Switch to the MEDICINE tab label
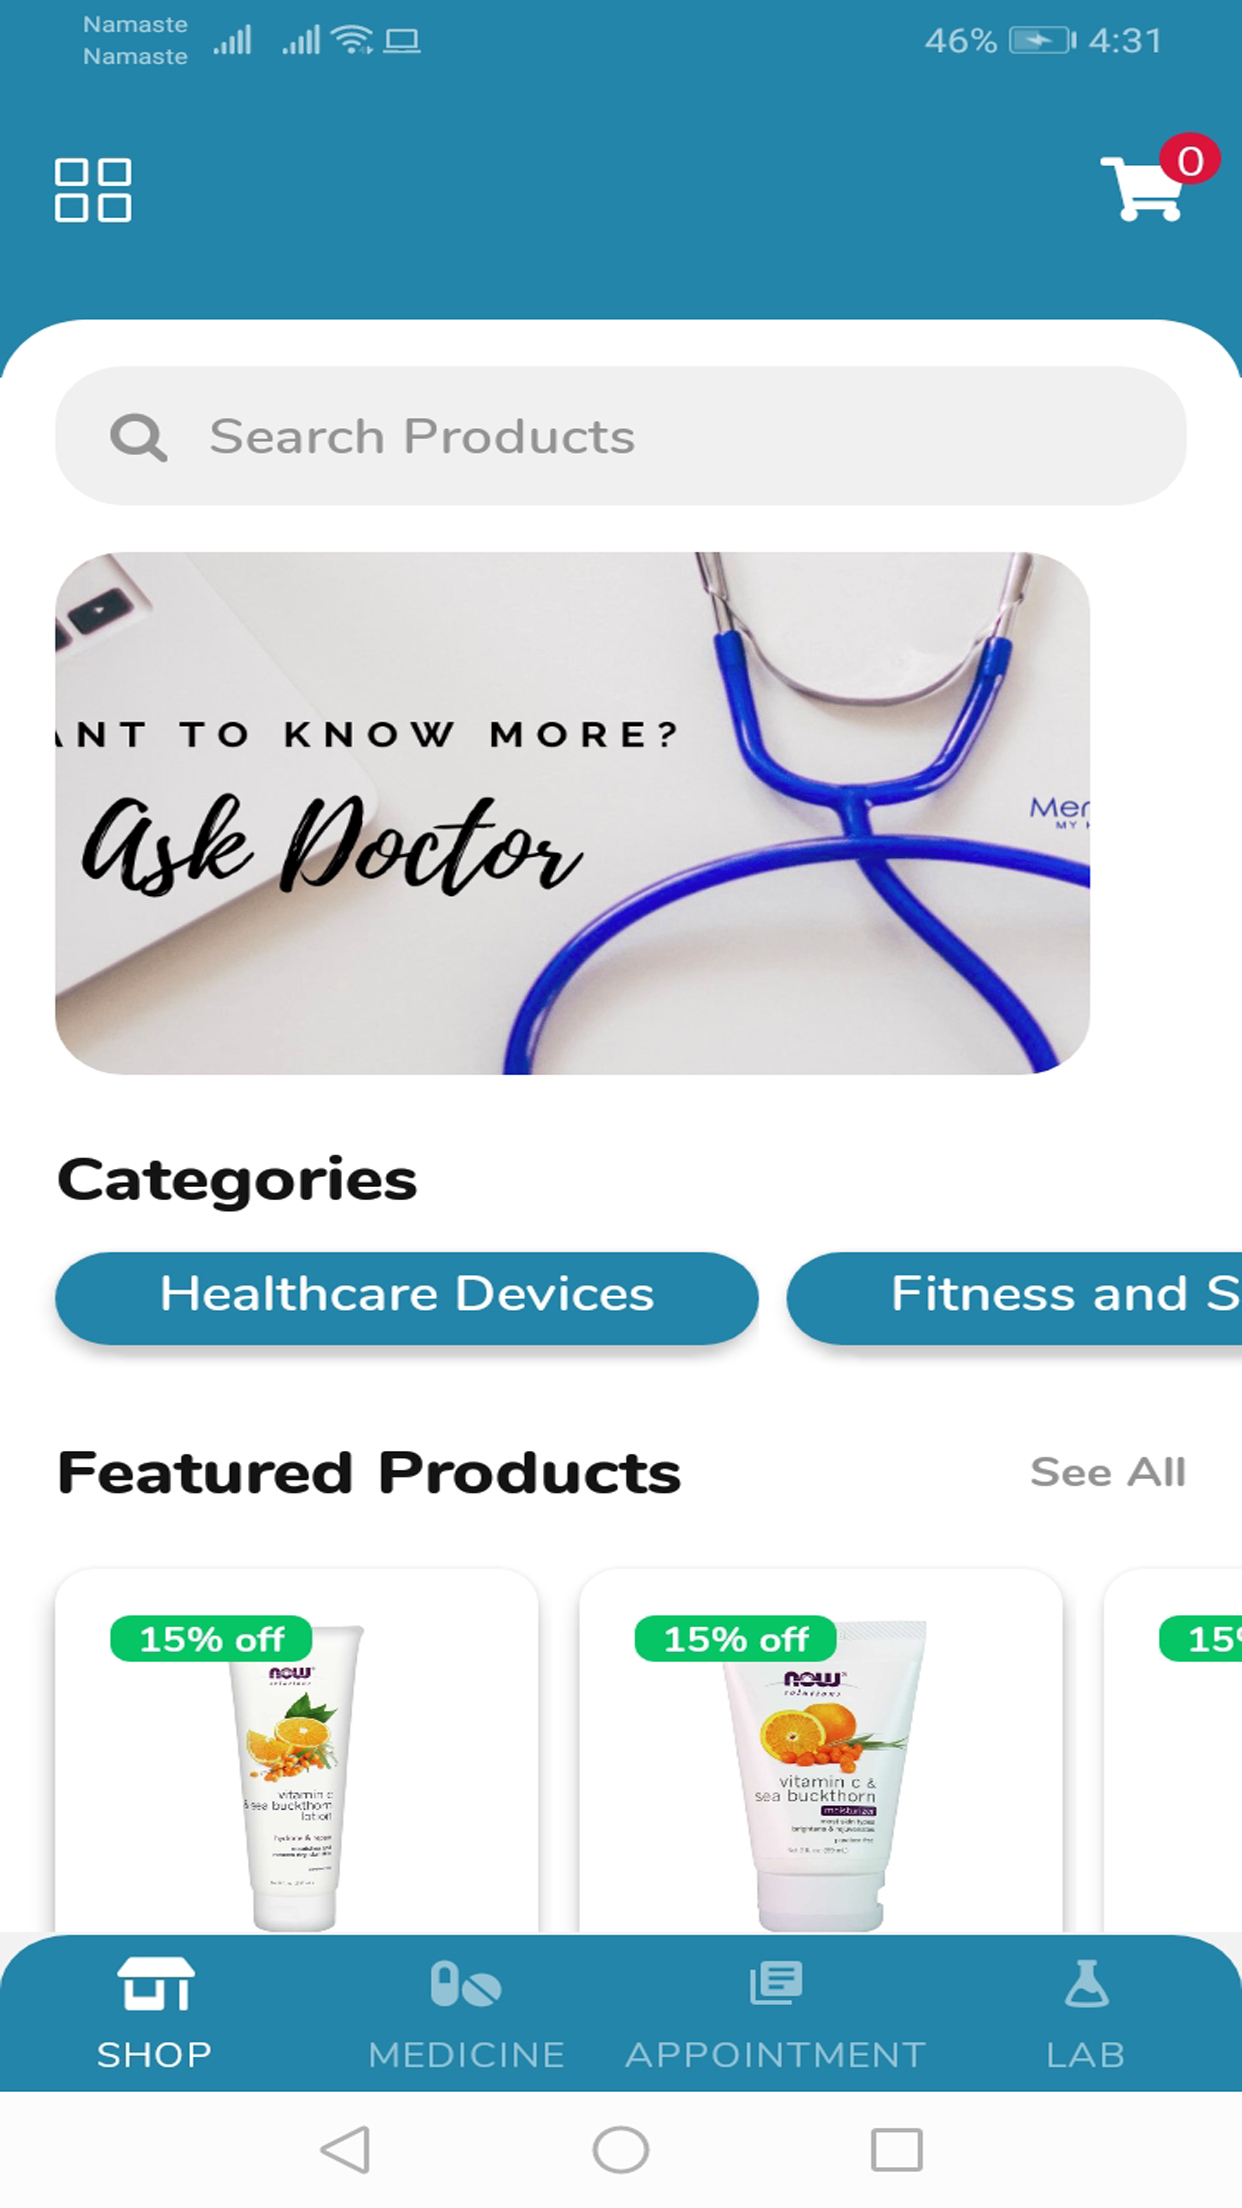The image size is (1242, 2208). coord(466,2054)
